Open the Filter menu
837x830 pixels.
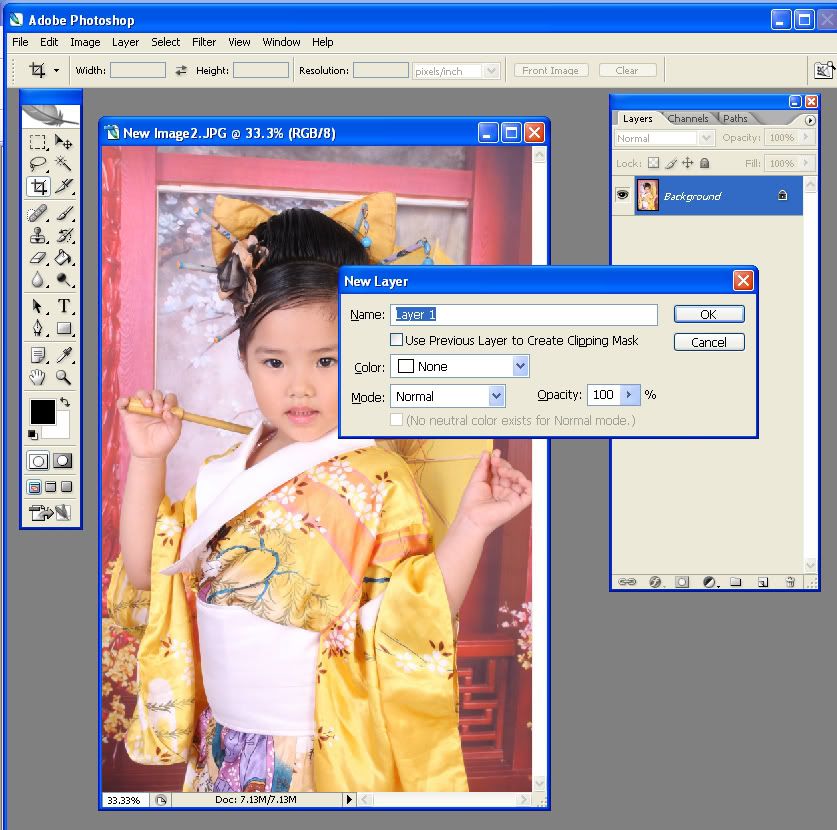click(x=204, y=42)
